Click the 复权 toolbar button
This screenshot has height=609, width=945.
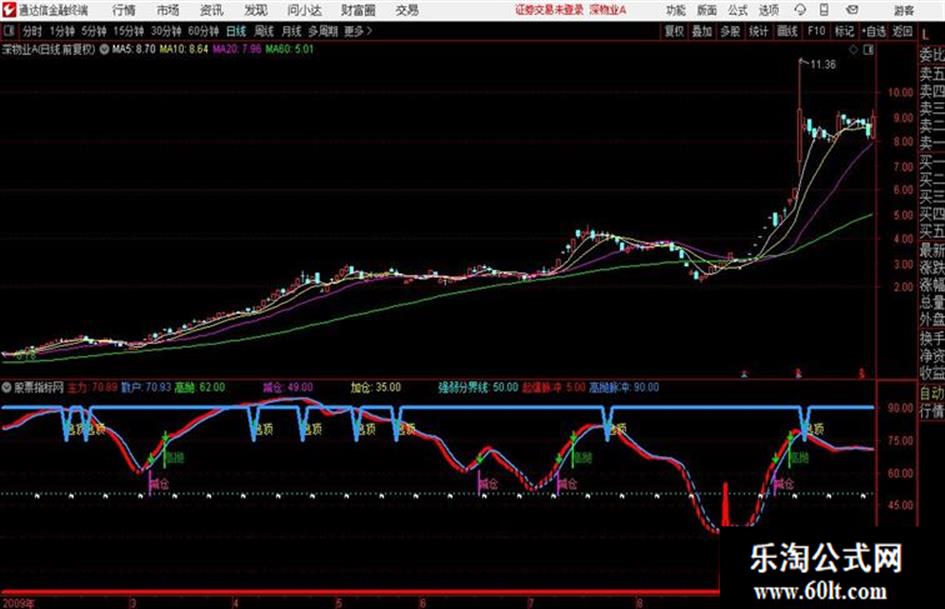pos(674,31)
